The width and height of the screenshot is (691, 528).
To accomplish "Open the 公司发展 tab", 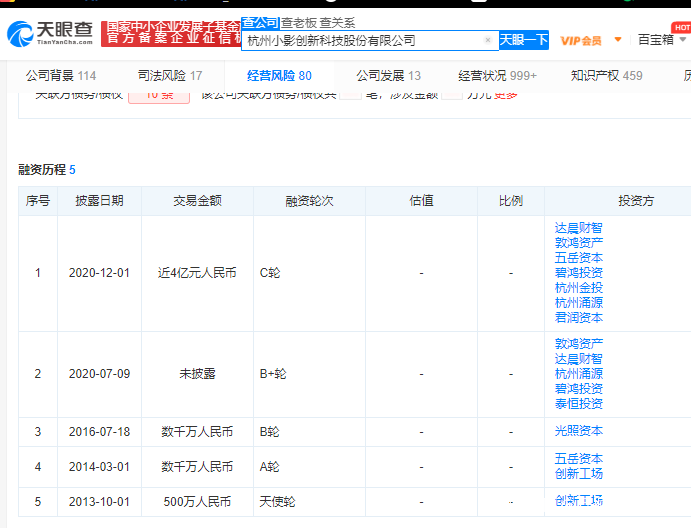I will click(388, 76).
